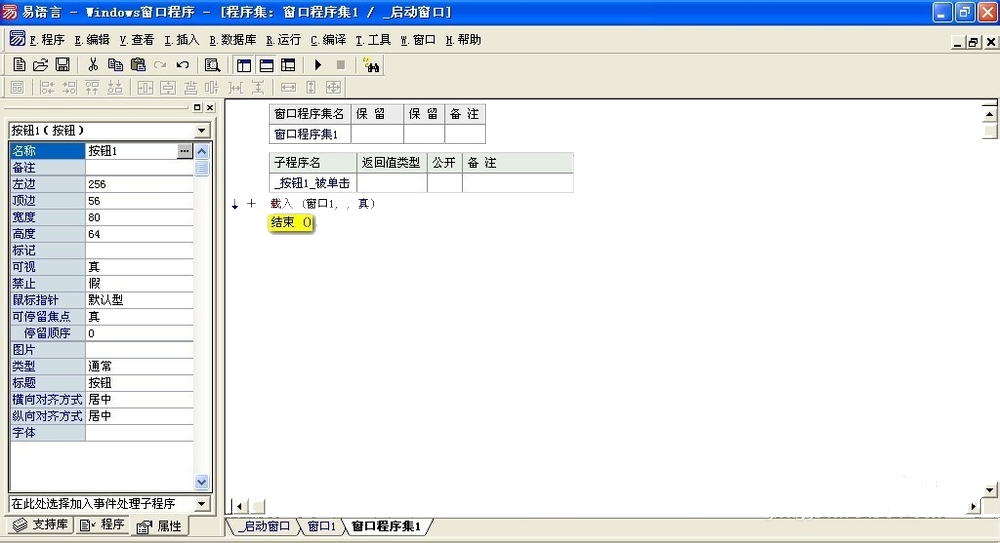The image size is (1000, 543).
Task: Click the Paste clipboard icon
Action: coord(138,65)
